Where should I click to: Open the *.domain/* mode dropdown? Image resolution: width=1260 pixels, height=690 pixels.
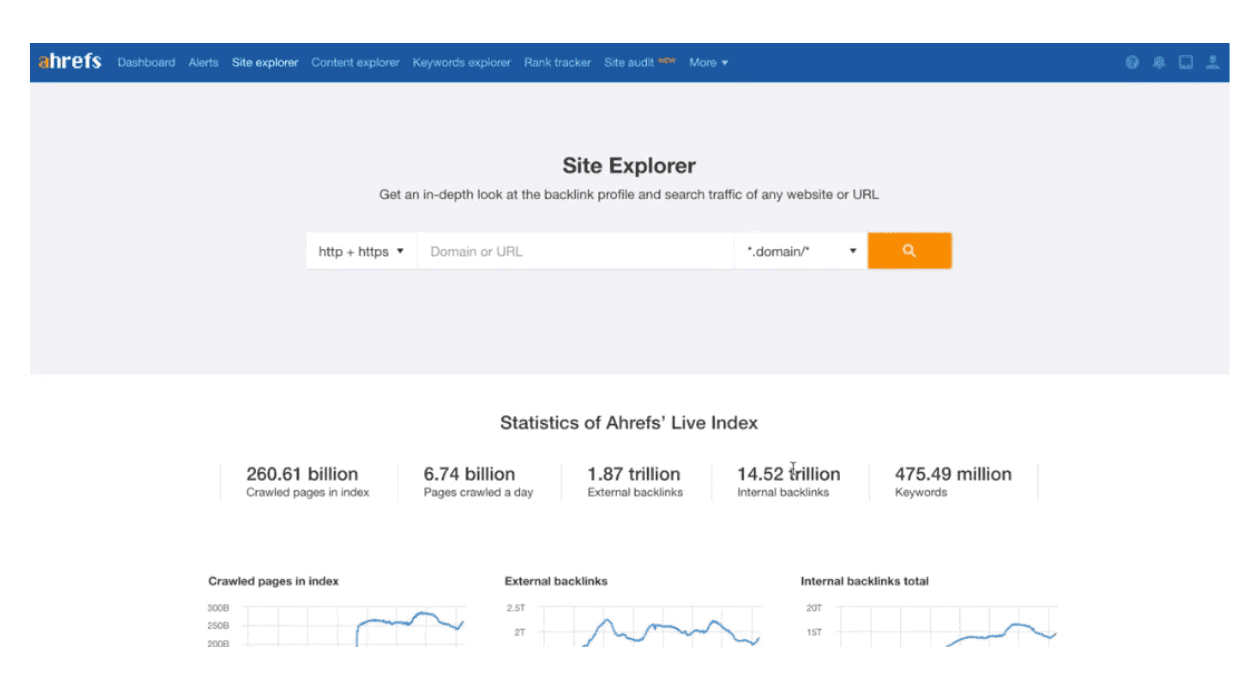(x=801, y=251)
